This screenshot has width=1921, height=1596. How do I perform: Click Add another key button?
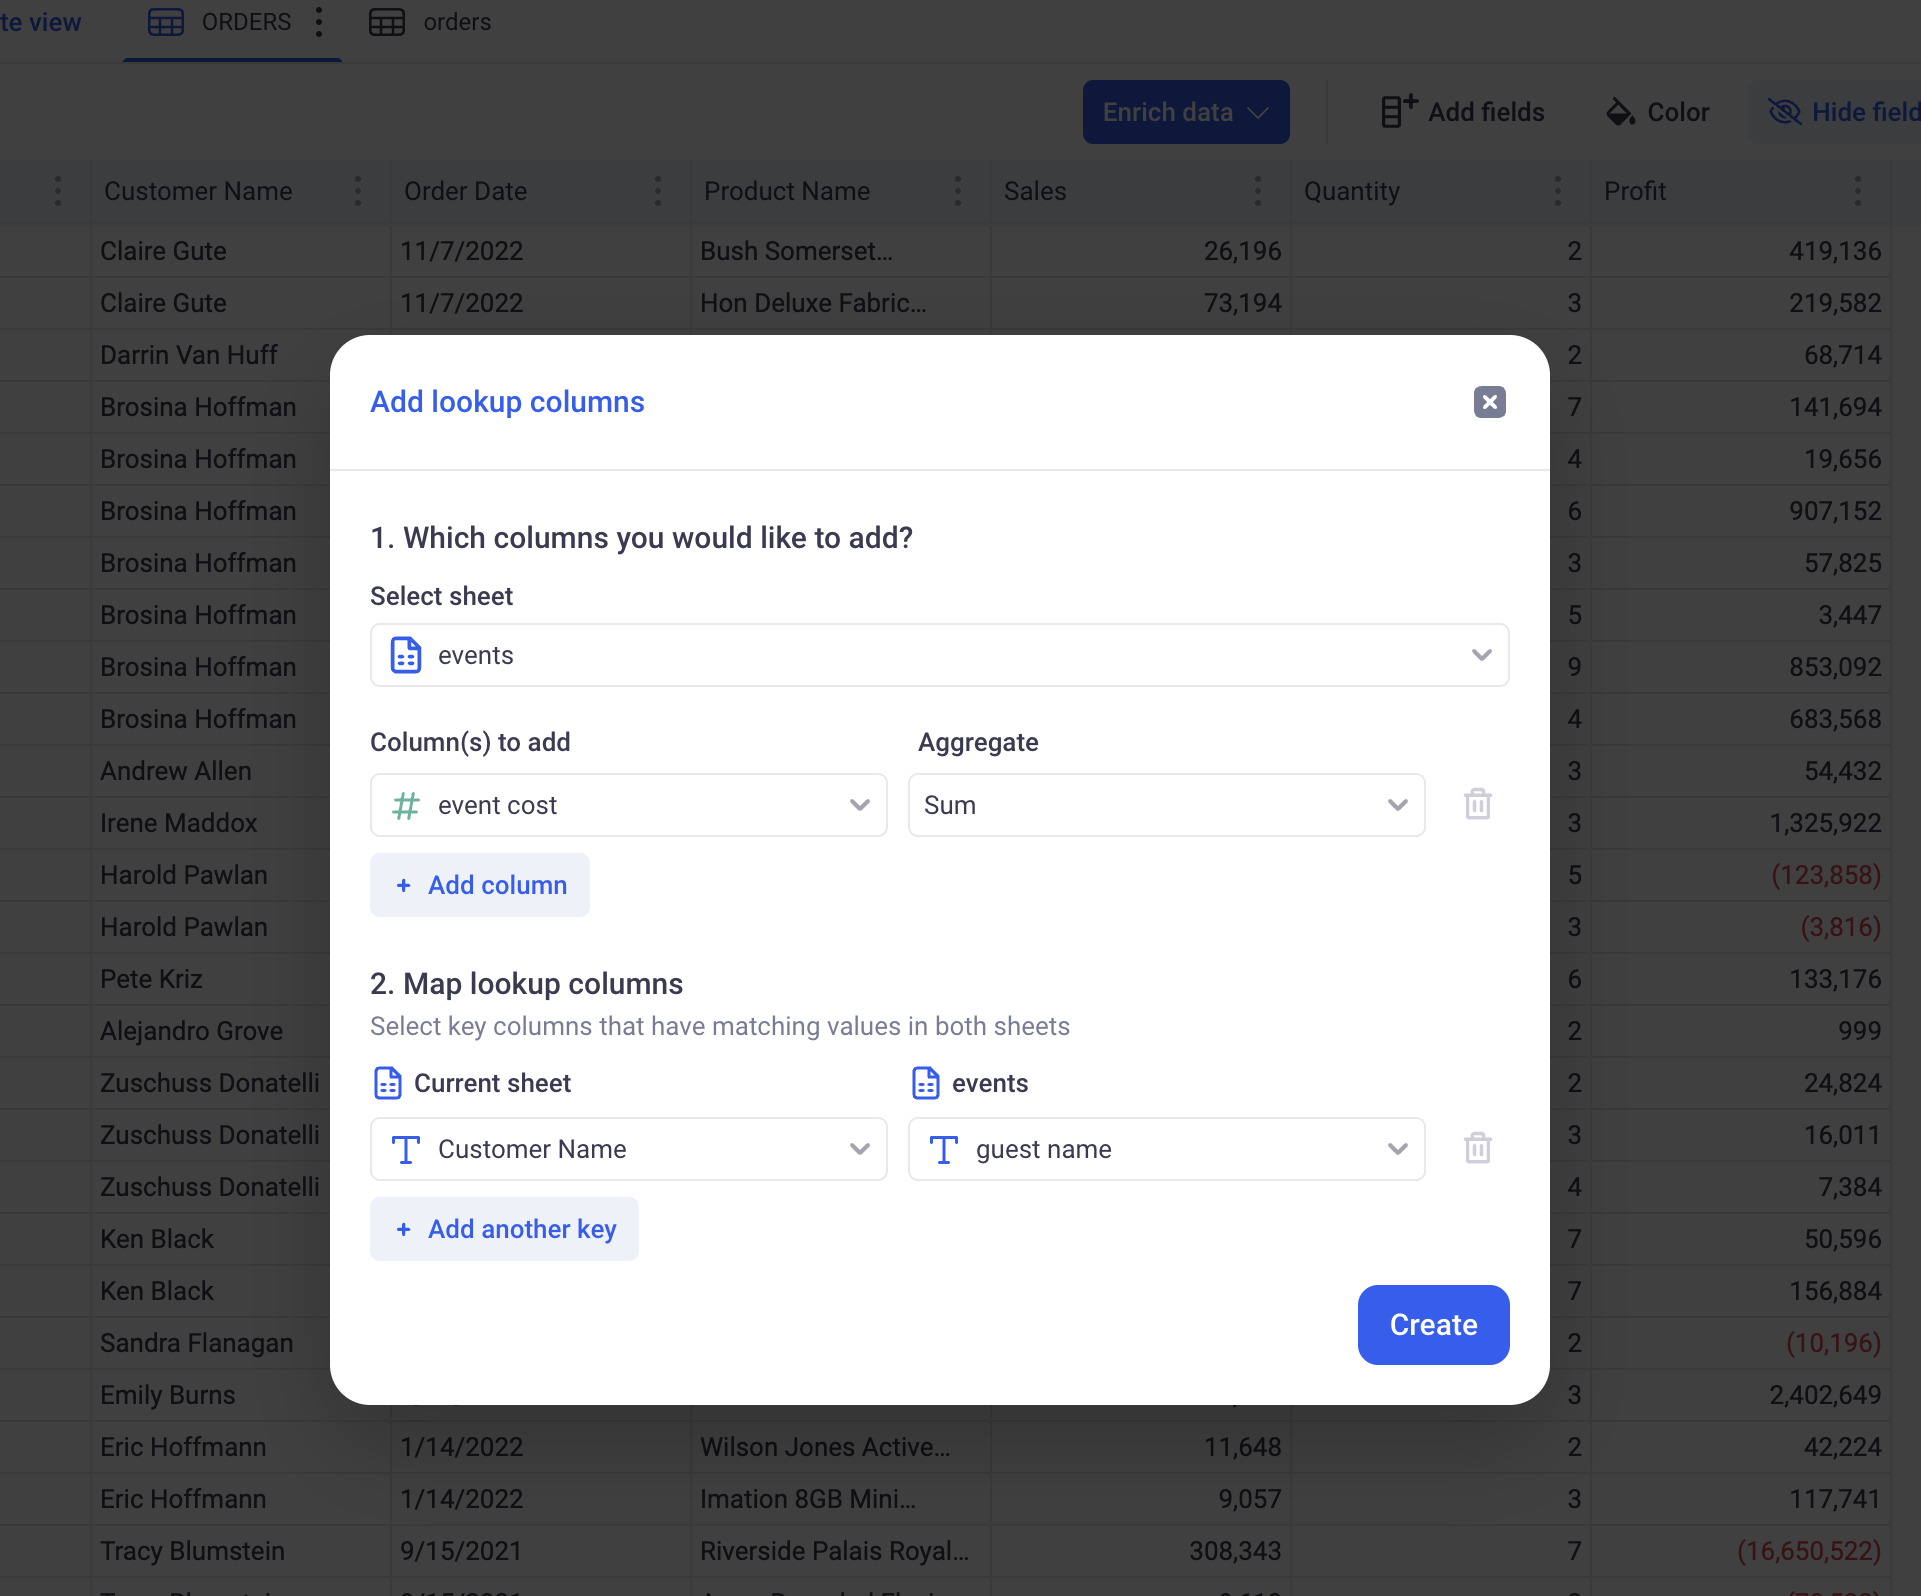(504, 1229)
